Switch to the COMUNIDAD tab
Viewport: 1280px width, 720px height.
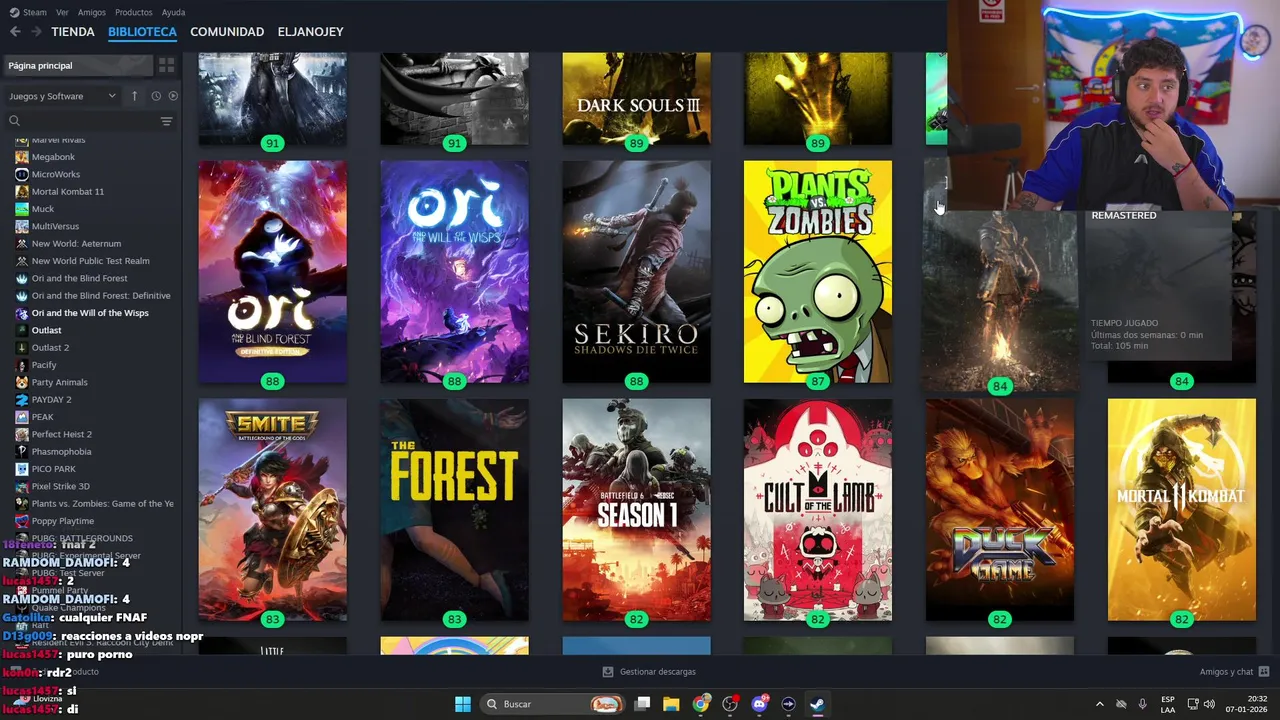coord(227,32)
